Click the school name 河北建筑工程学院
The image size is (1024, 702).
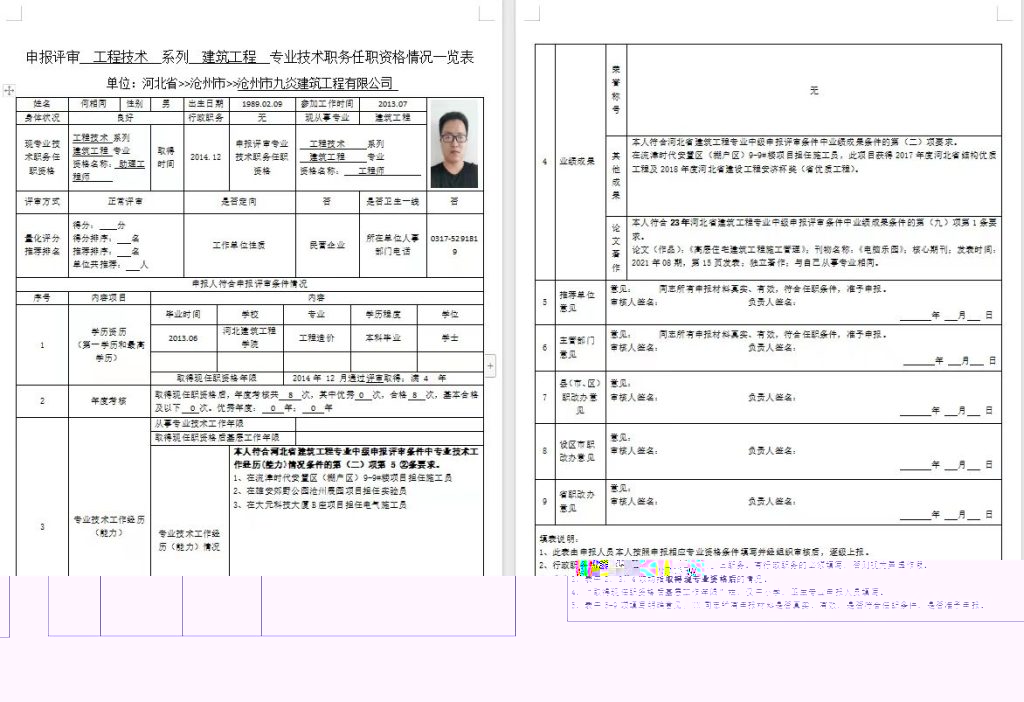250,338
